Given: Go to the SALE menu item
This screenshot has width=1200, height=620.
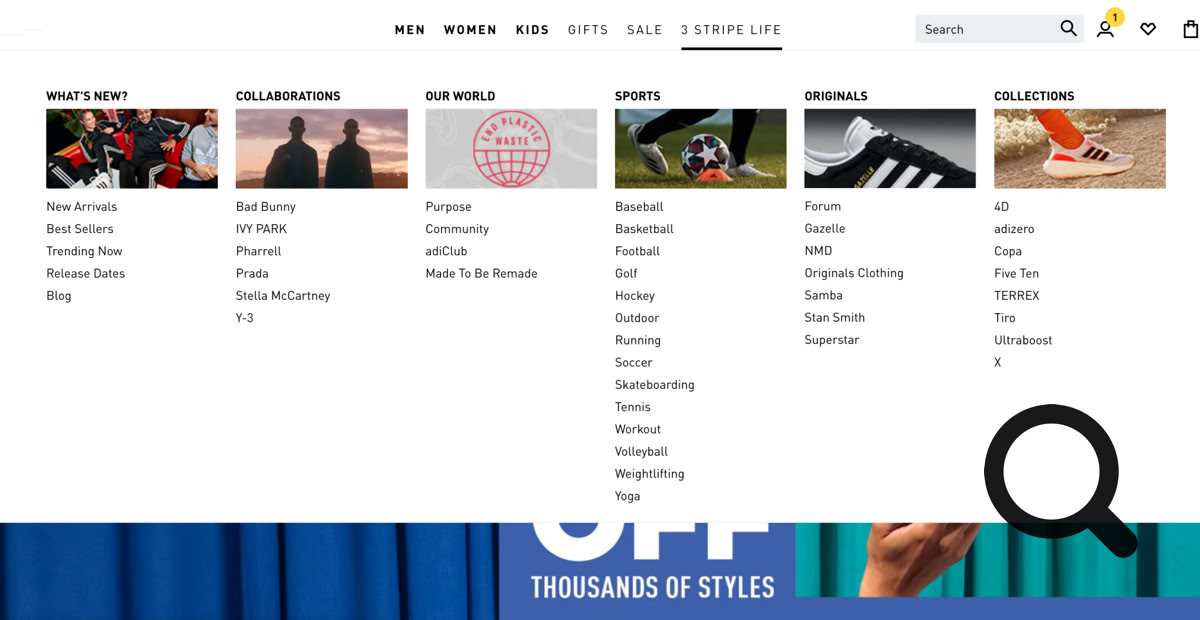Looking at the screenshot, I should point(644,30).
